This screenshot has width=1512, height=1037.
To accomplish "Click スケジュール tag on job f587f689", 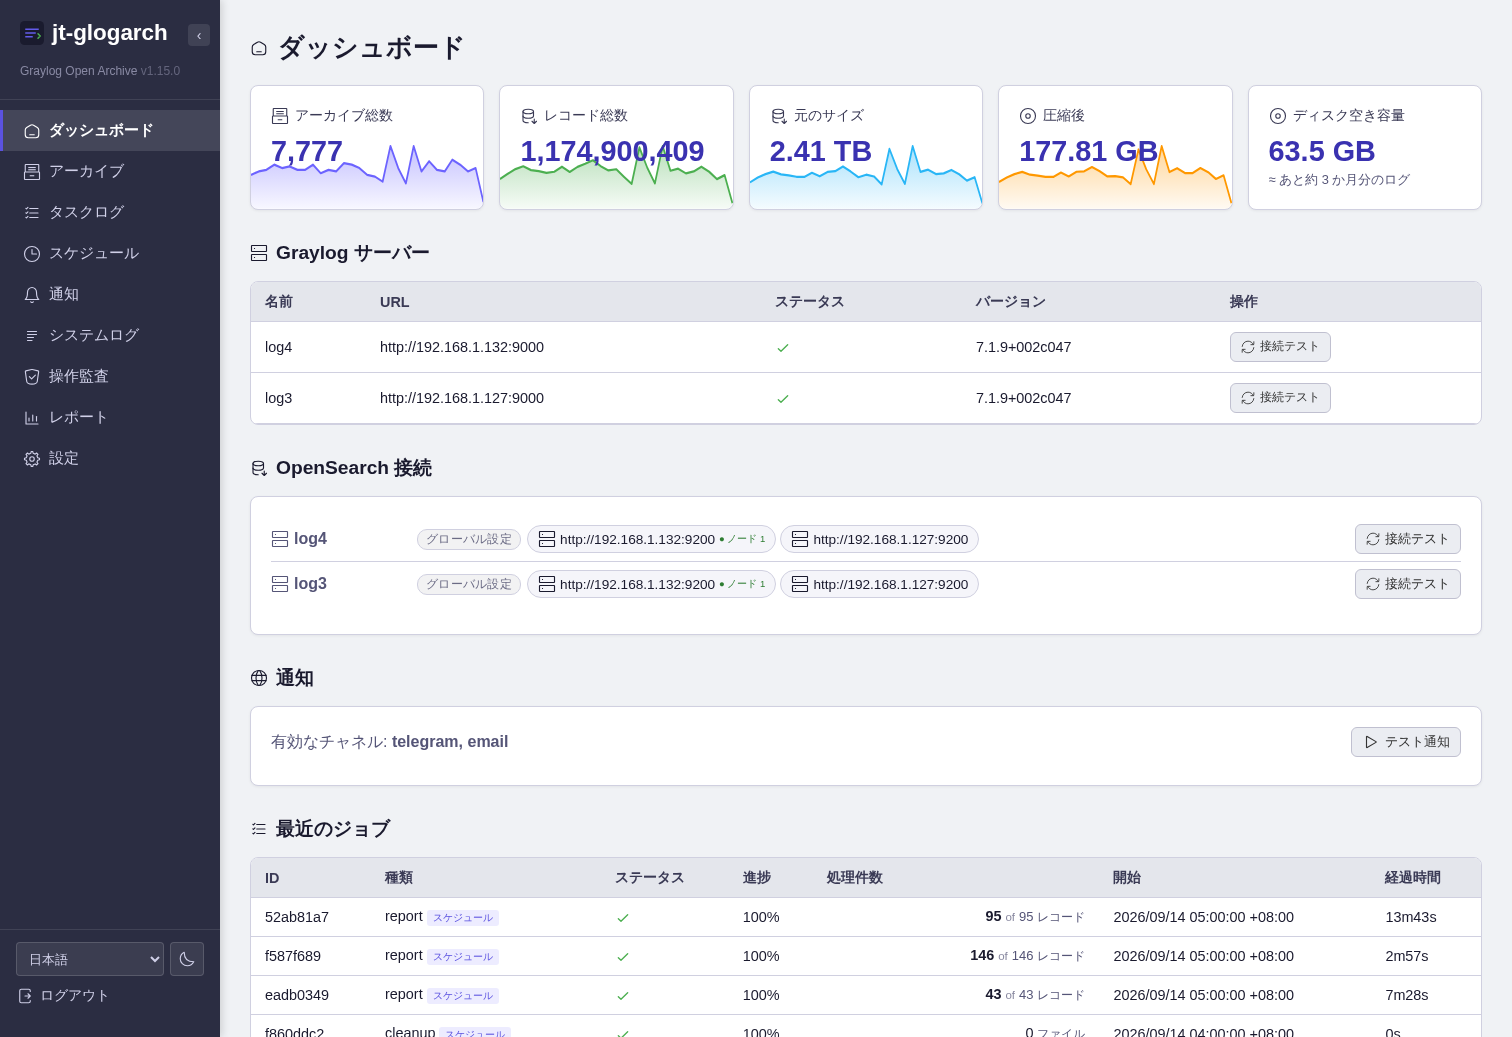I will click(463, 957).
